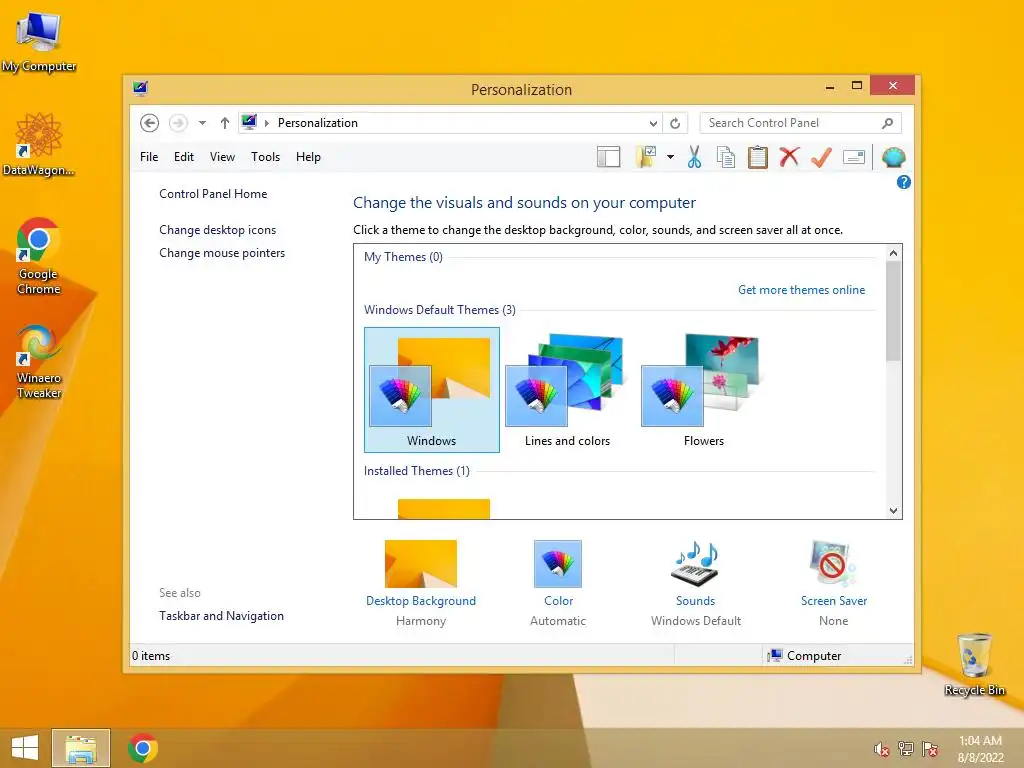Go up one level with Up arrow
The width and height of the screenshot is (1024, 768).
click(225, 123)
